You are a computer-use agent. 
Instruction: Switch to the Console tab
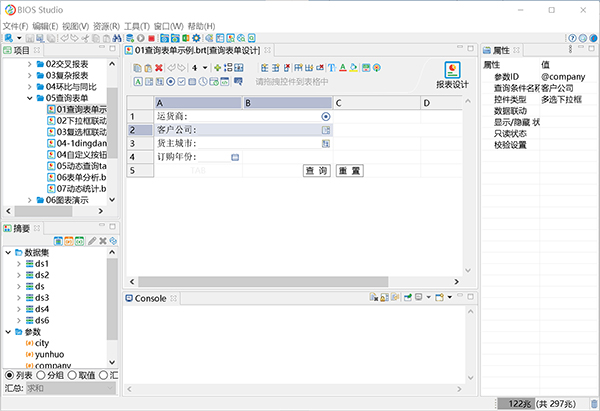[150, 298]
